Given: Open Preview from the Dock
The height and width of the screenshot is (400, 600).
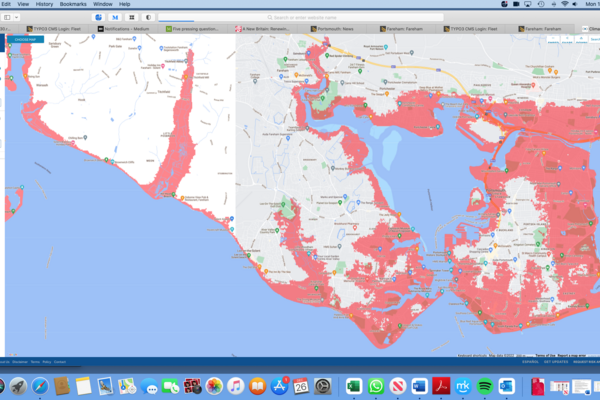Looking at the screenshot, I should click(105, 386).
